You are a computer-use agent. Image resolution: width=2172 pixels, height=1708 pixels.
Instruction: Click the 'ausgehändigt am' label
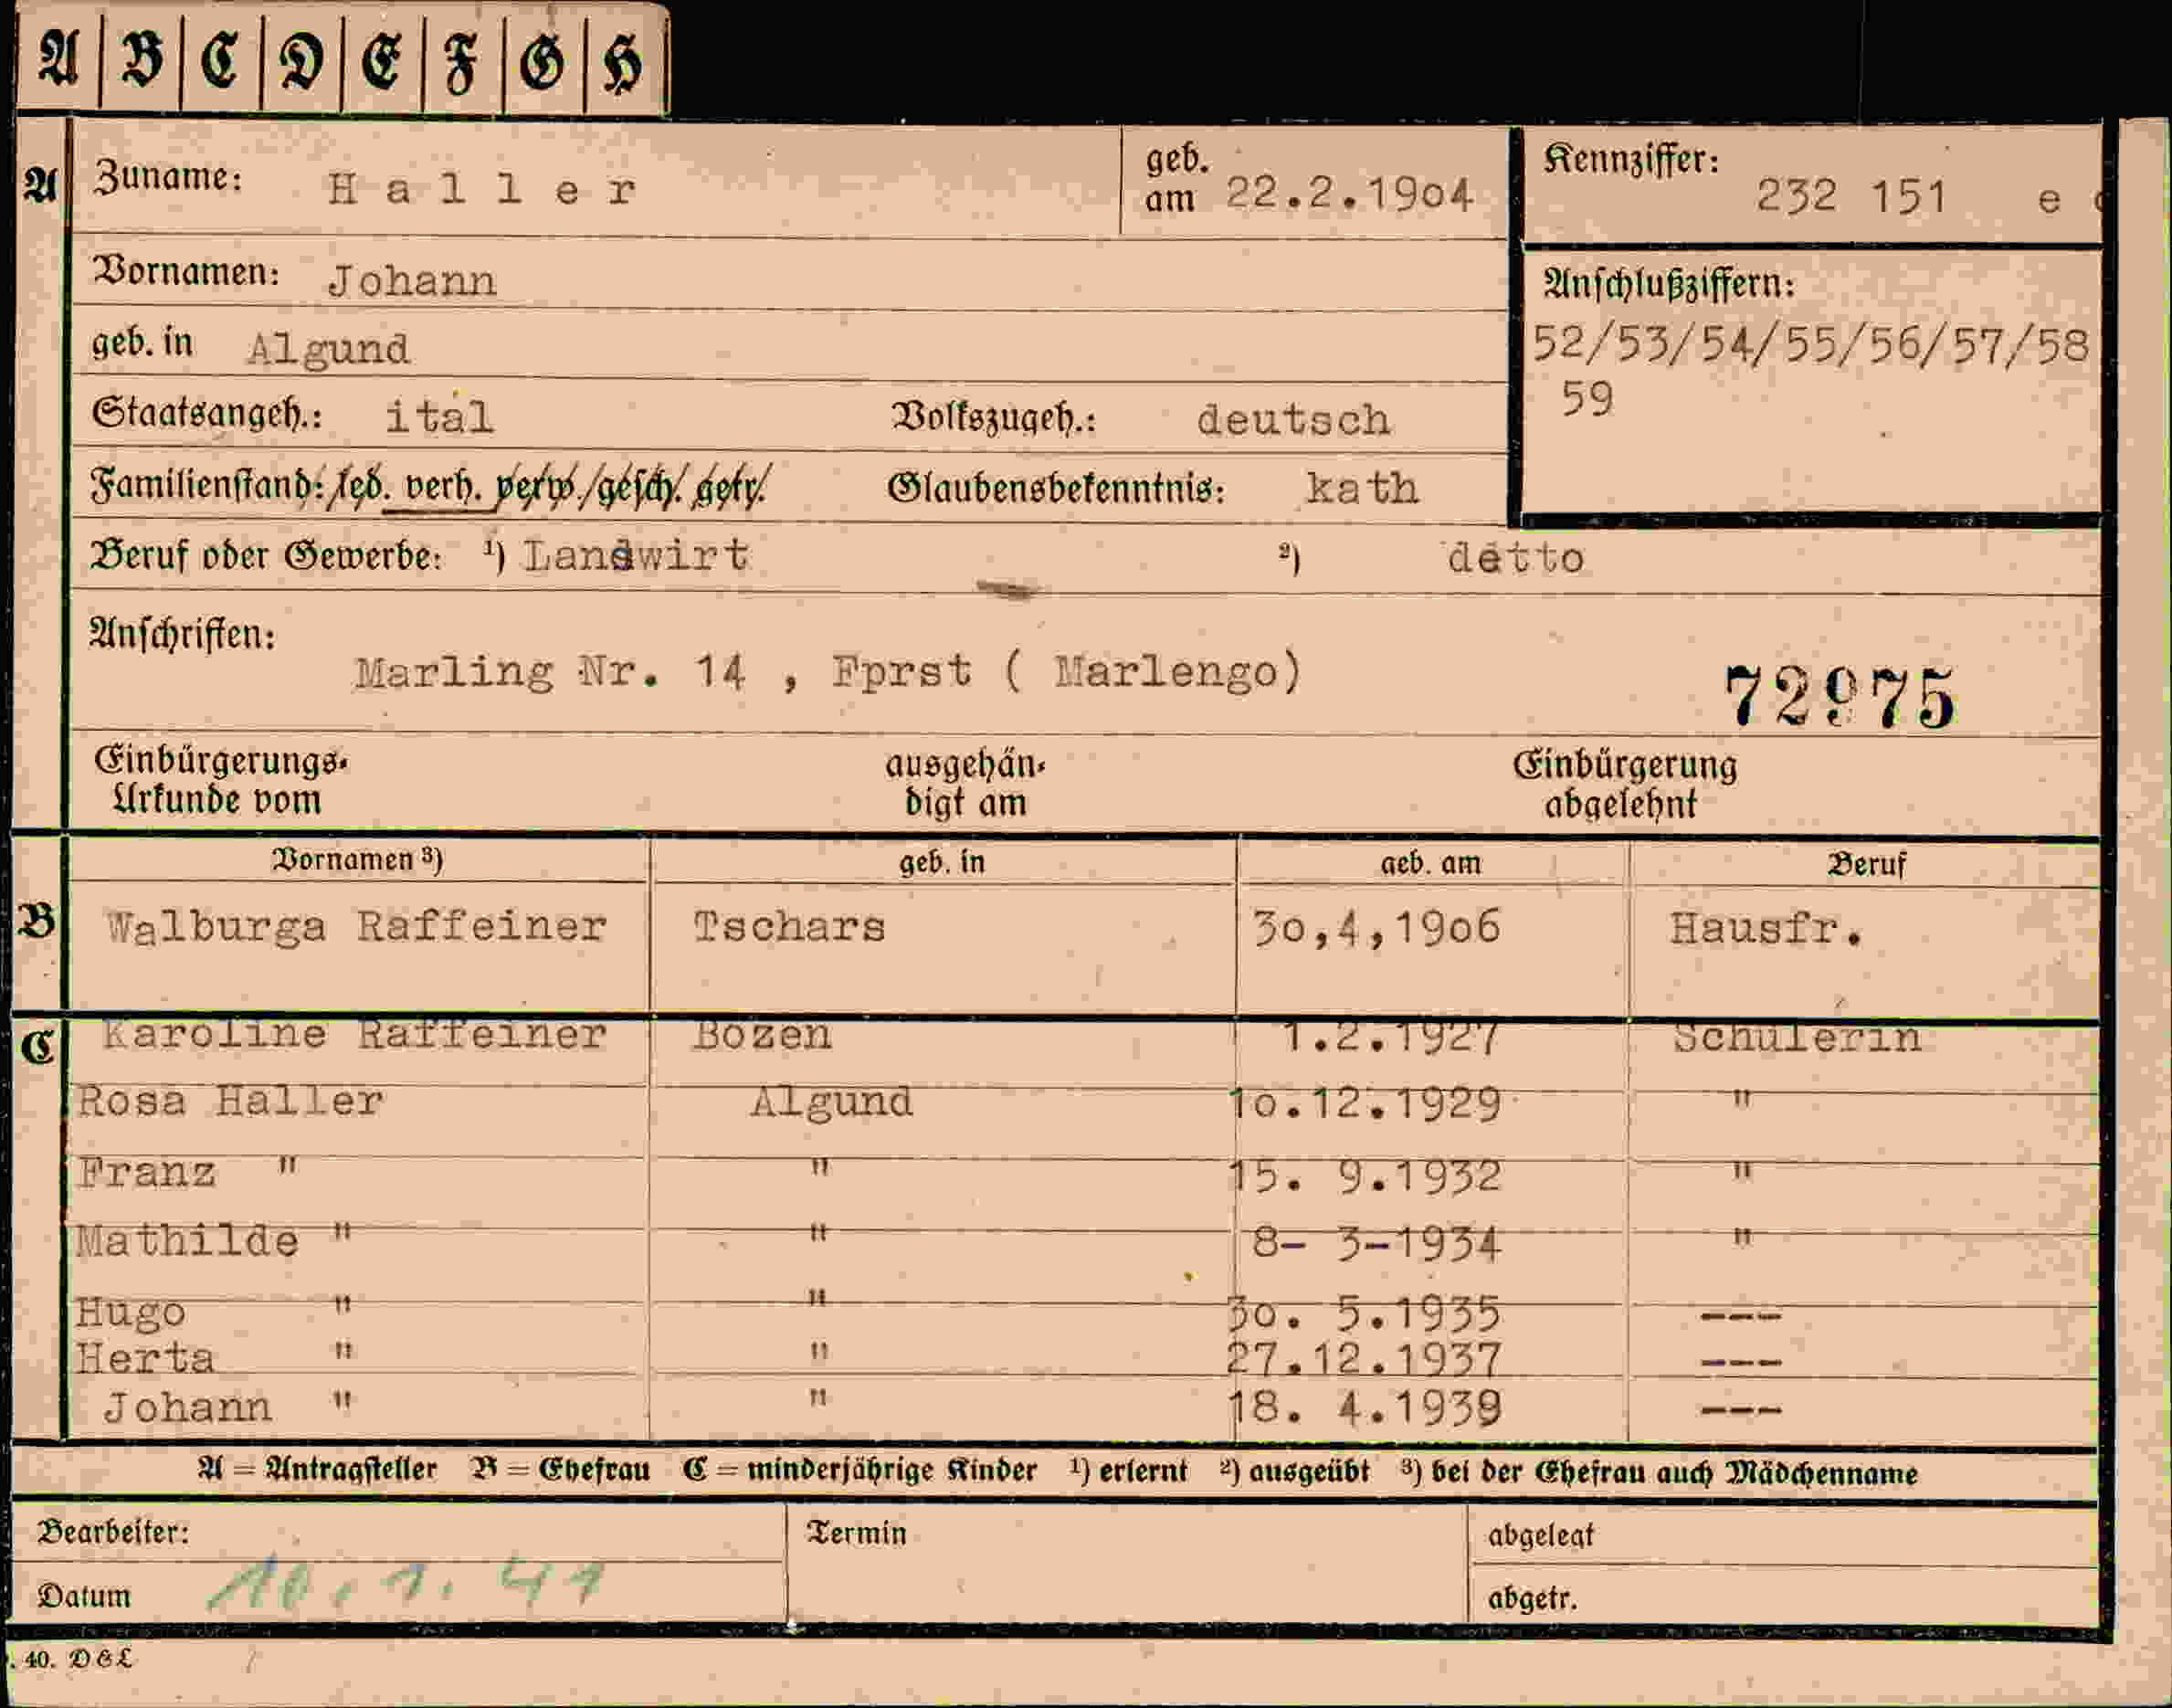965,784
